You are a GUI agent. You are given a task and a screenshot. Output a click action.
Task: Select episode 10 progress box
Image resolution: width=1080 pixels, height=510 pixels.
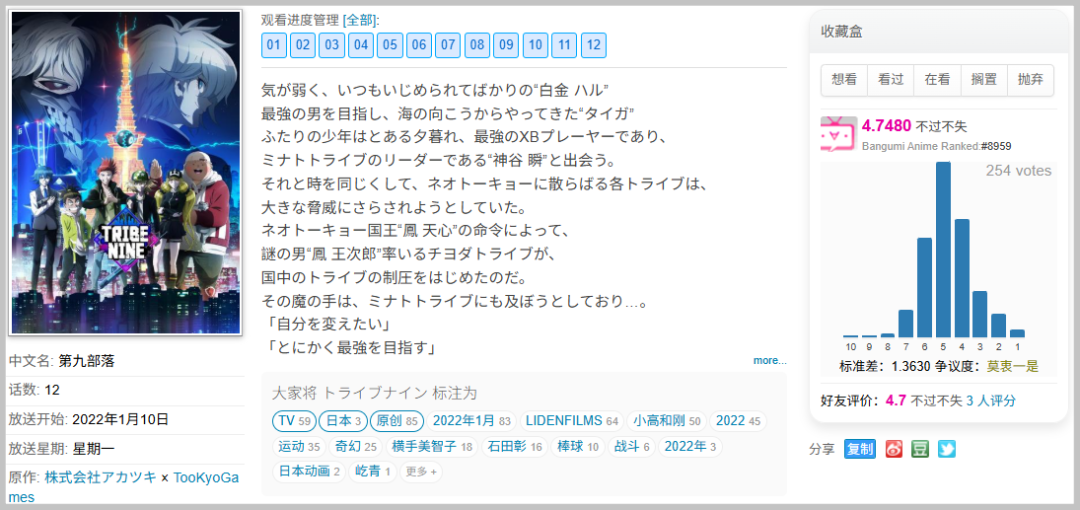[x=534, y=45]
